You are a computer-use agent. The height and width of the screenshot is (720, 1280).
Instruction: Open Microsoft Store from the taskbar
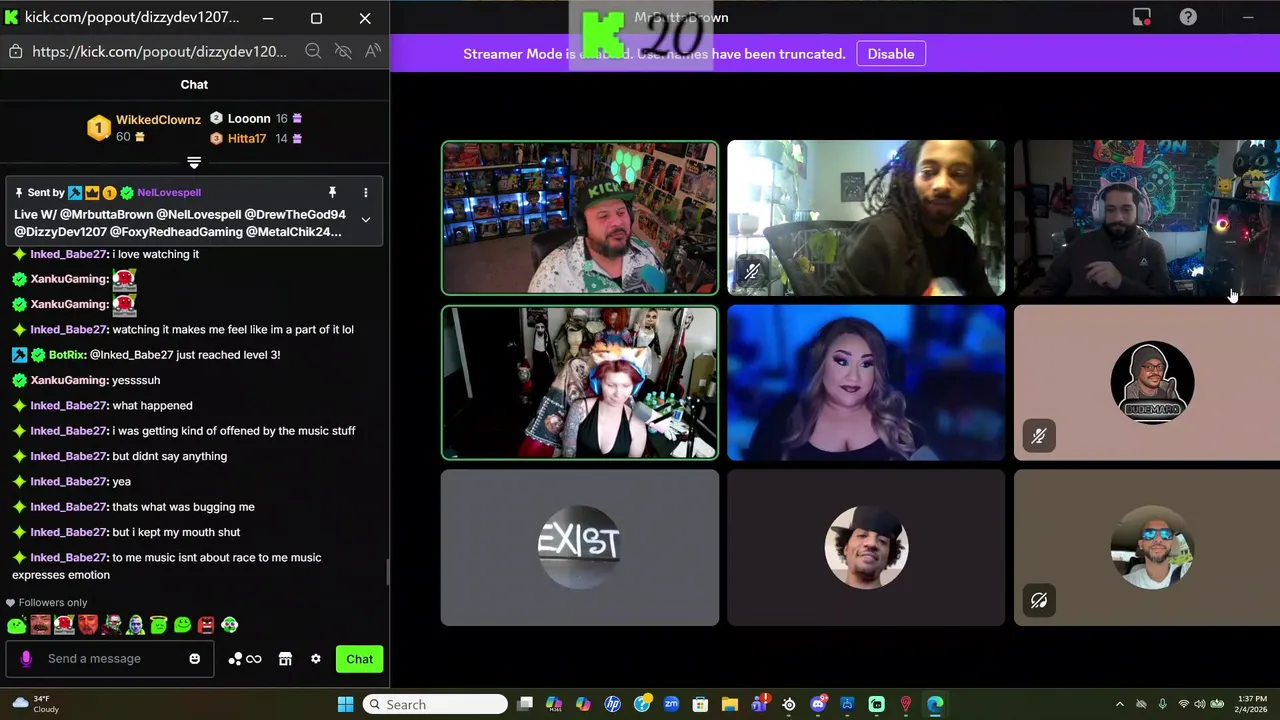coord(701,704)
